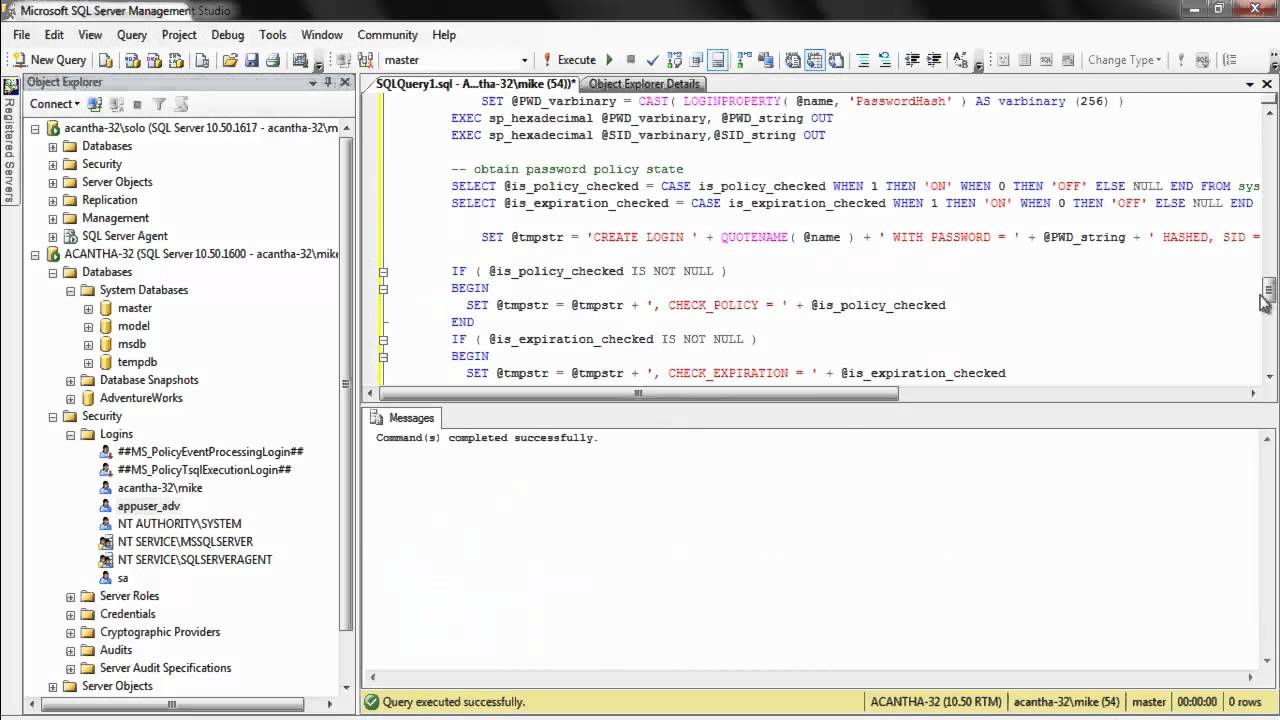Click the Open File folder icon

[x=229, y=60]
